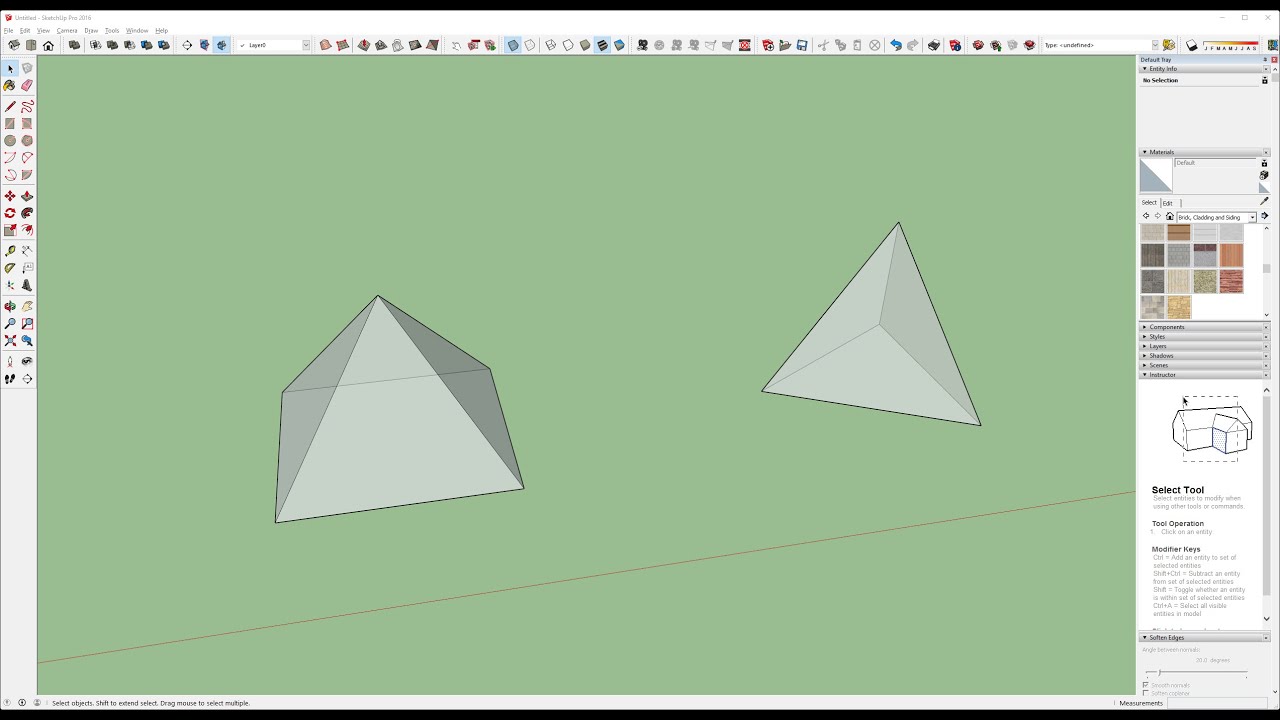Select the Paint Bucket tool
The width and height of the screenshot is (1280, 720).
pos(10,86)
